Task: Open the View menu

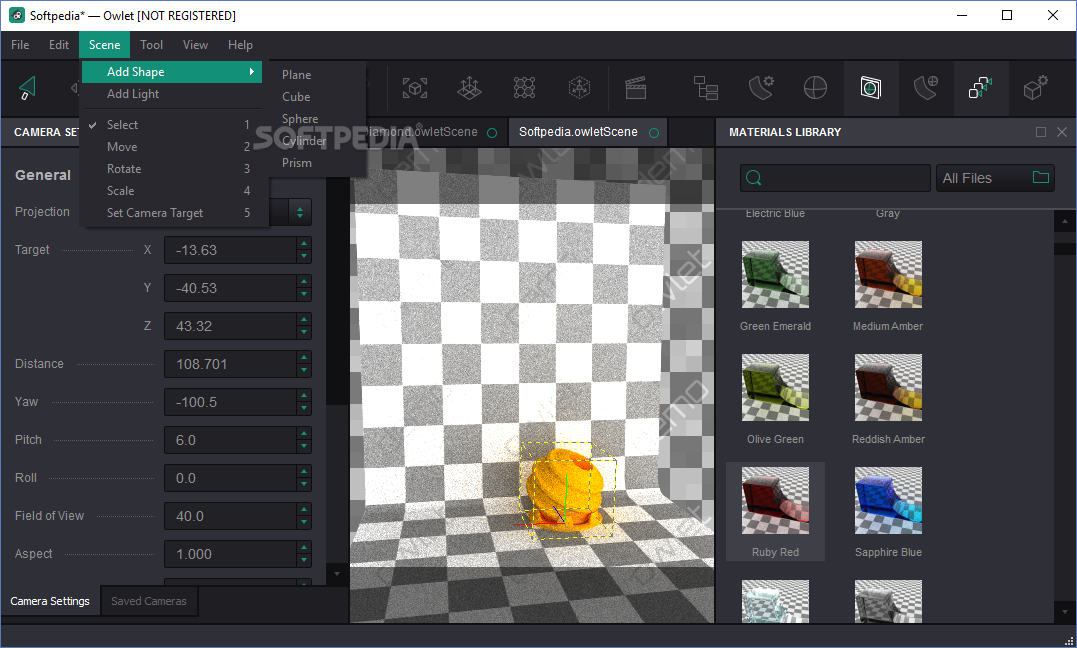Action: [195, 45]
